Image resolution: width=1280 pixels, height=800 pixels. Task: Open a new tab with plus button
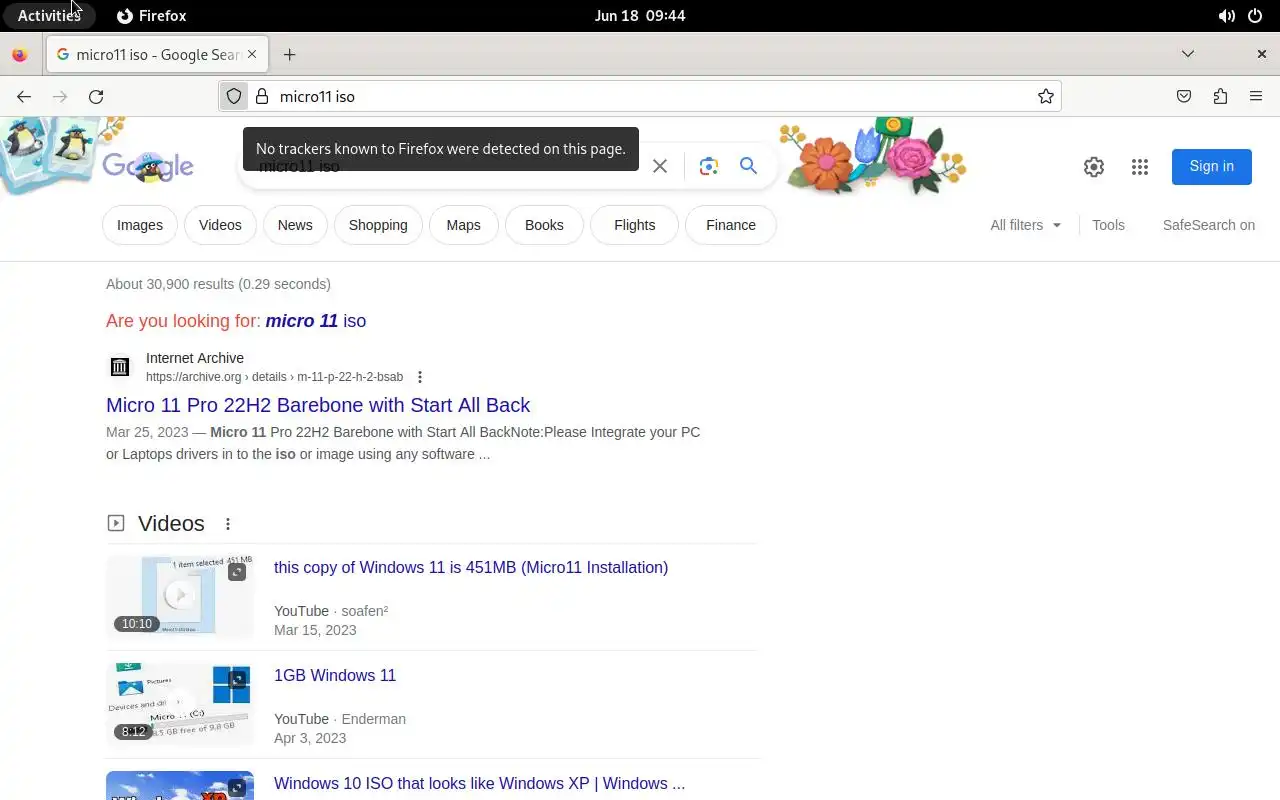coord(289,54)
